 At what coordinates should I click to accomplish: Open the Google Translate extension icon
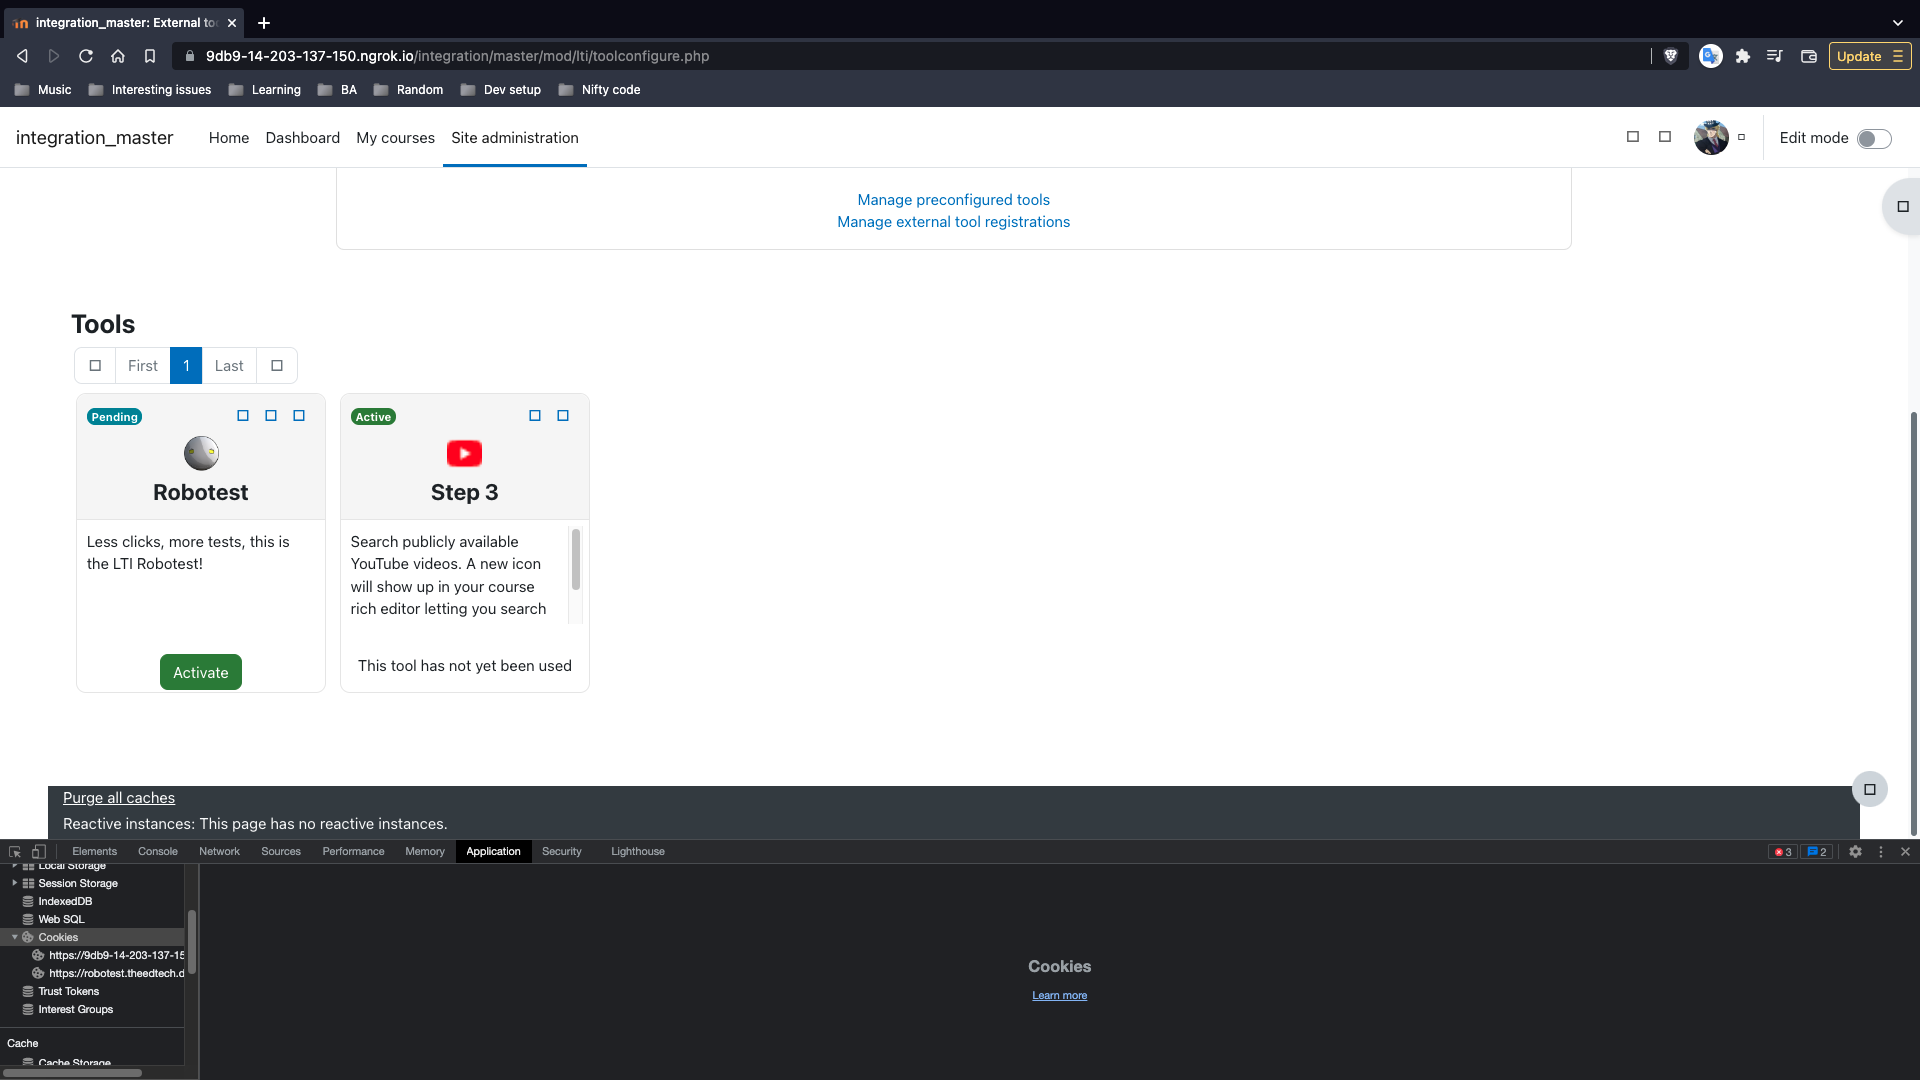1711,56
